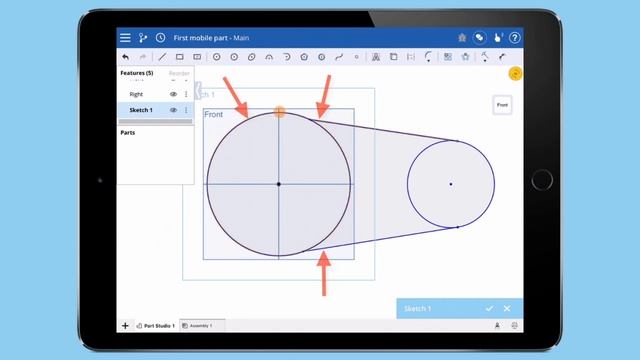Screen dimensions: 640x360
Task: Select the sketch Transform tool
Action: 466,57
